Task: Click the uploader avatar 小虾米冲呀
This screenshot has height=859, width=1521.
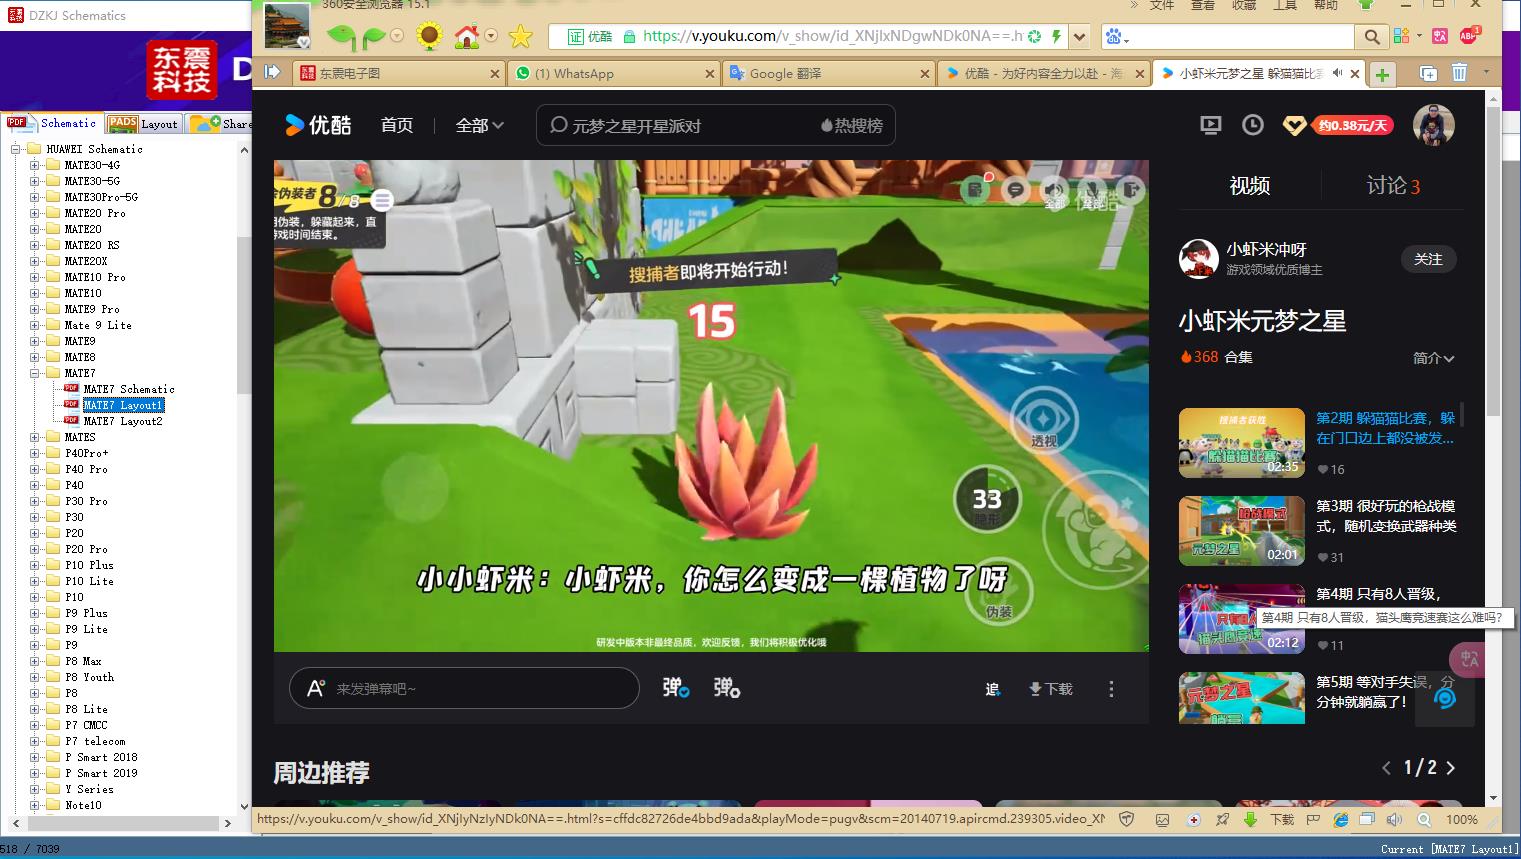Action: point(1198,258)
